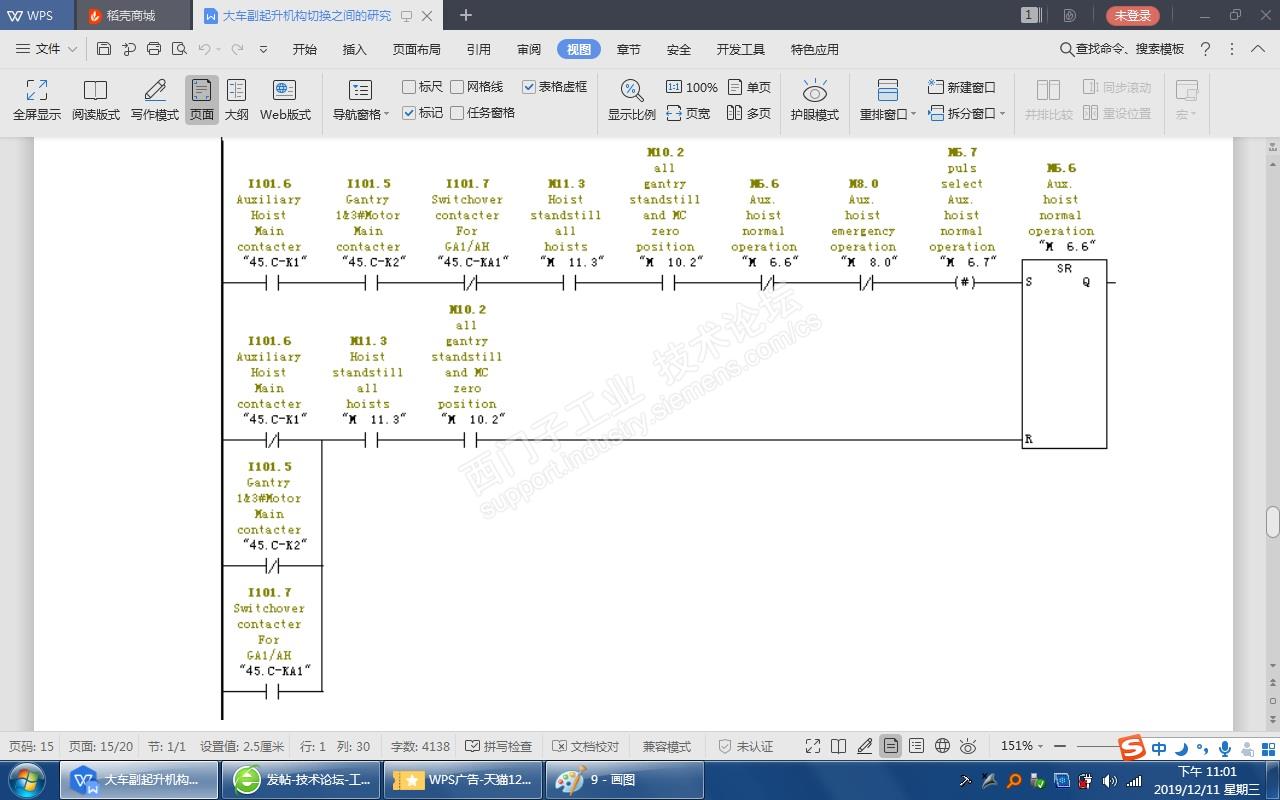This screenshot has height=800, width=1280.
Task: Toggle Sogou IME Chinese/English mode (中)
Action: (1159, 749)
